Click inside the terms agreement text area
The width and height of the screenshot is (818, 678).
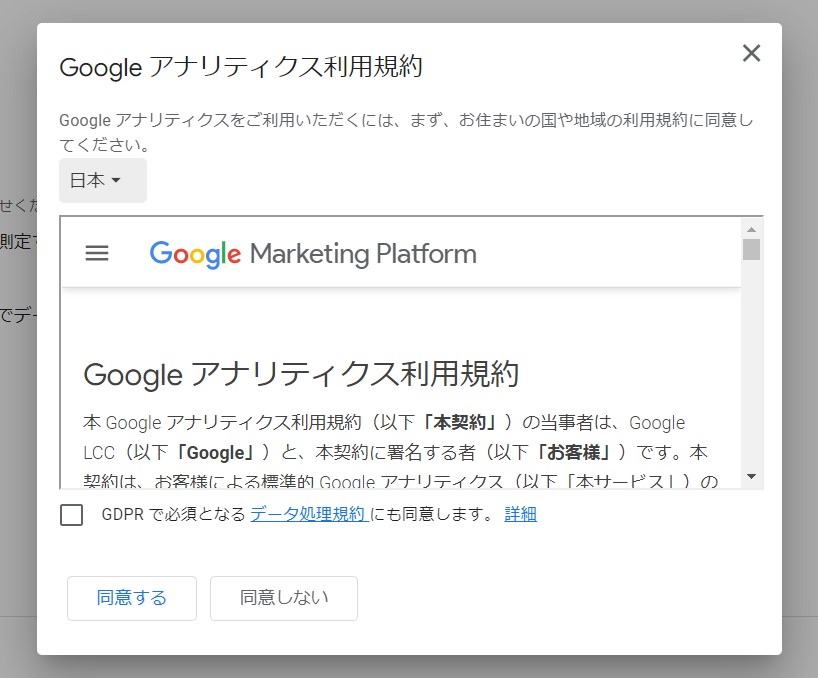400,430
